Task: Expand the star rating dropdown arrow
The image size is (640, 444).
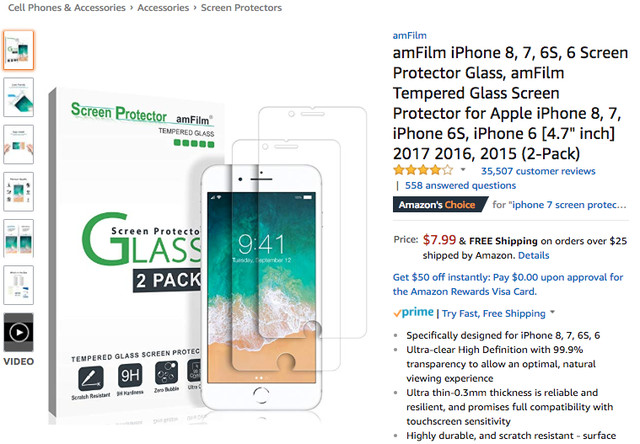Action: click(x=463, y=169)
